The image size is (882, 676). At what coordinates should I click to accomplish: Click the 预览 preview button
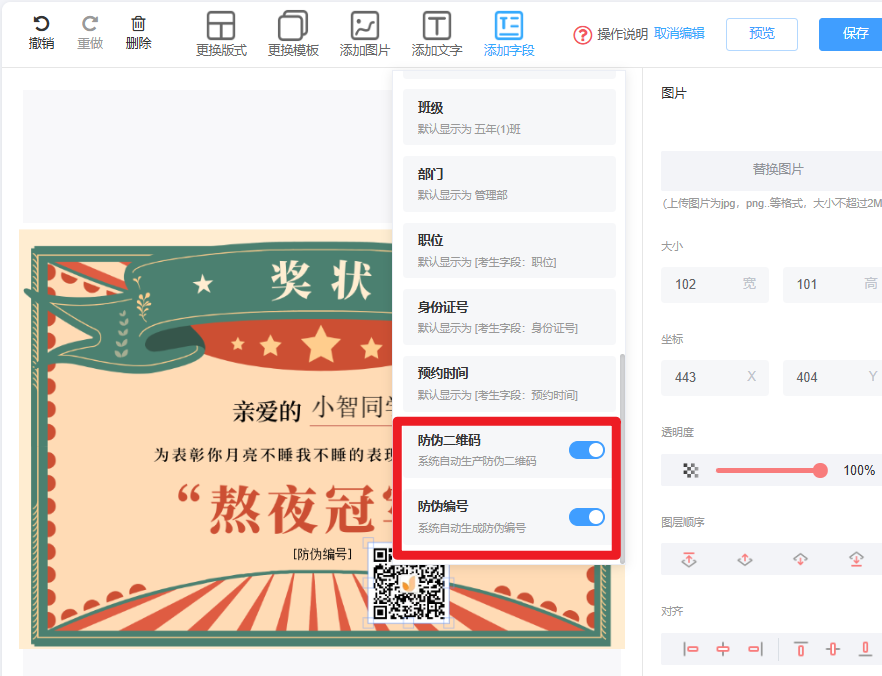click(x=762, y=34)
